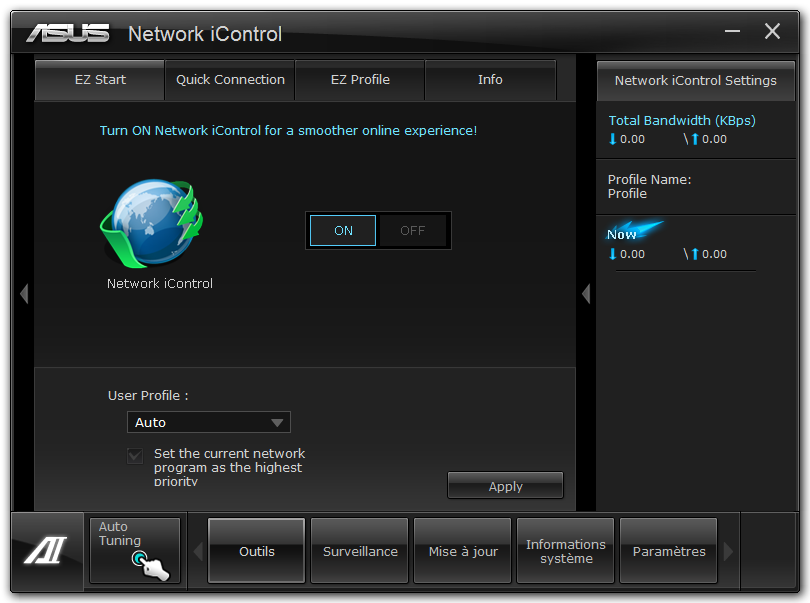Toggle highest priority network program checkbox
The height and width of the screenshot is (603, 810).
(x=135, y=456)
